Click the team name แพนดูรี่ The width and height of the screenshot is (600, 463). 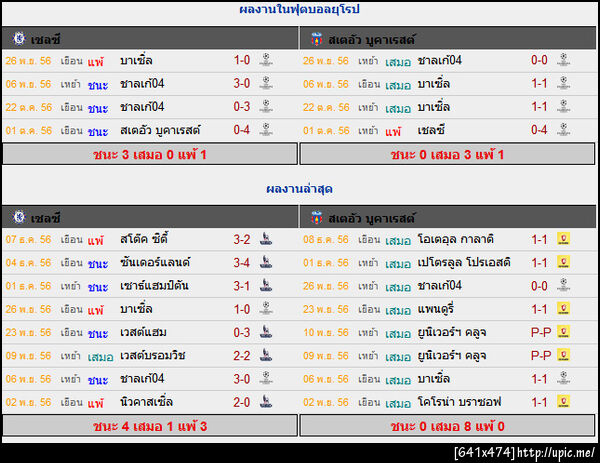point(435,309)
